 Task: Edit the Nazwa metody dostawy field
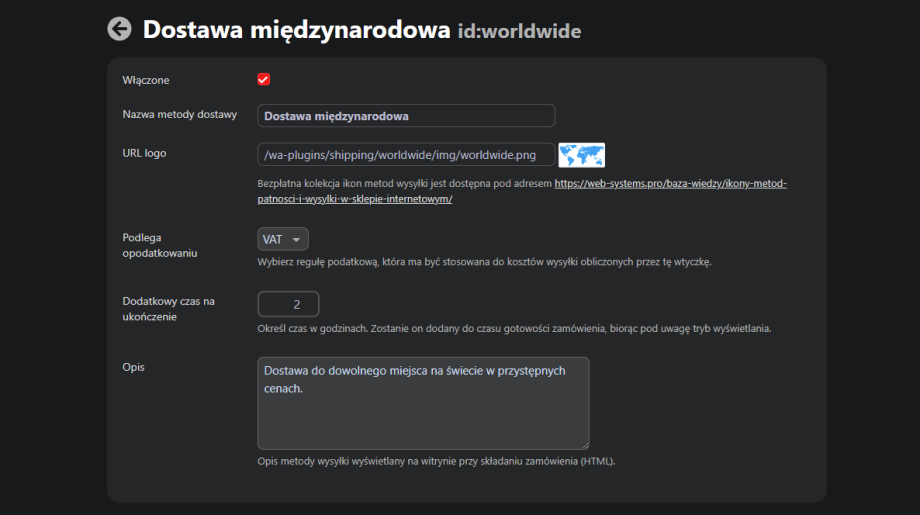click(x=406, y=116)
